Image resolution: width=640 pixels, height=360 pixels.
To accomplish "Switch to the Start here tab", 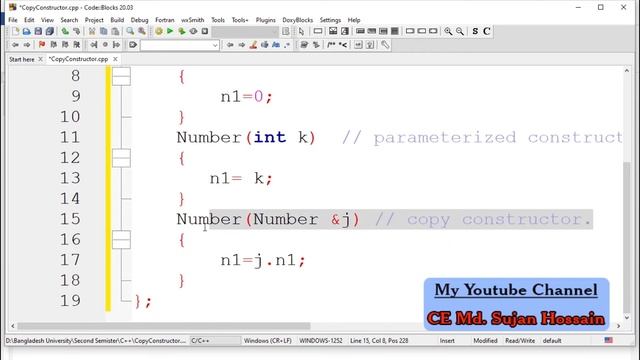I will click(22, 59).
